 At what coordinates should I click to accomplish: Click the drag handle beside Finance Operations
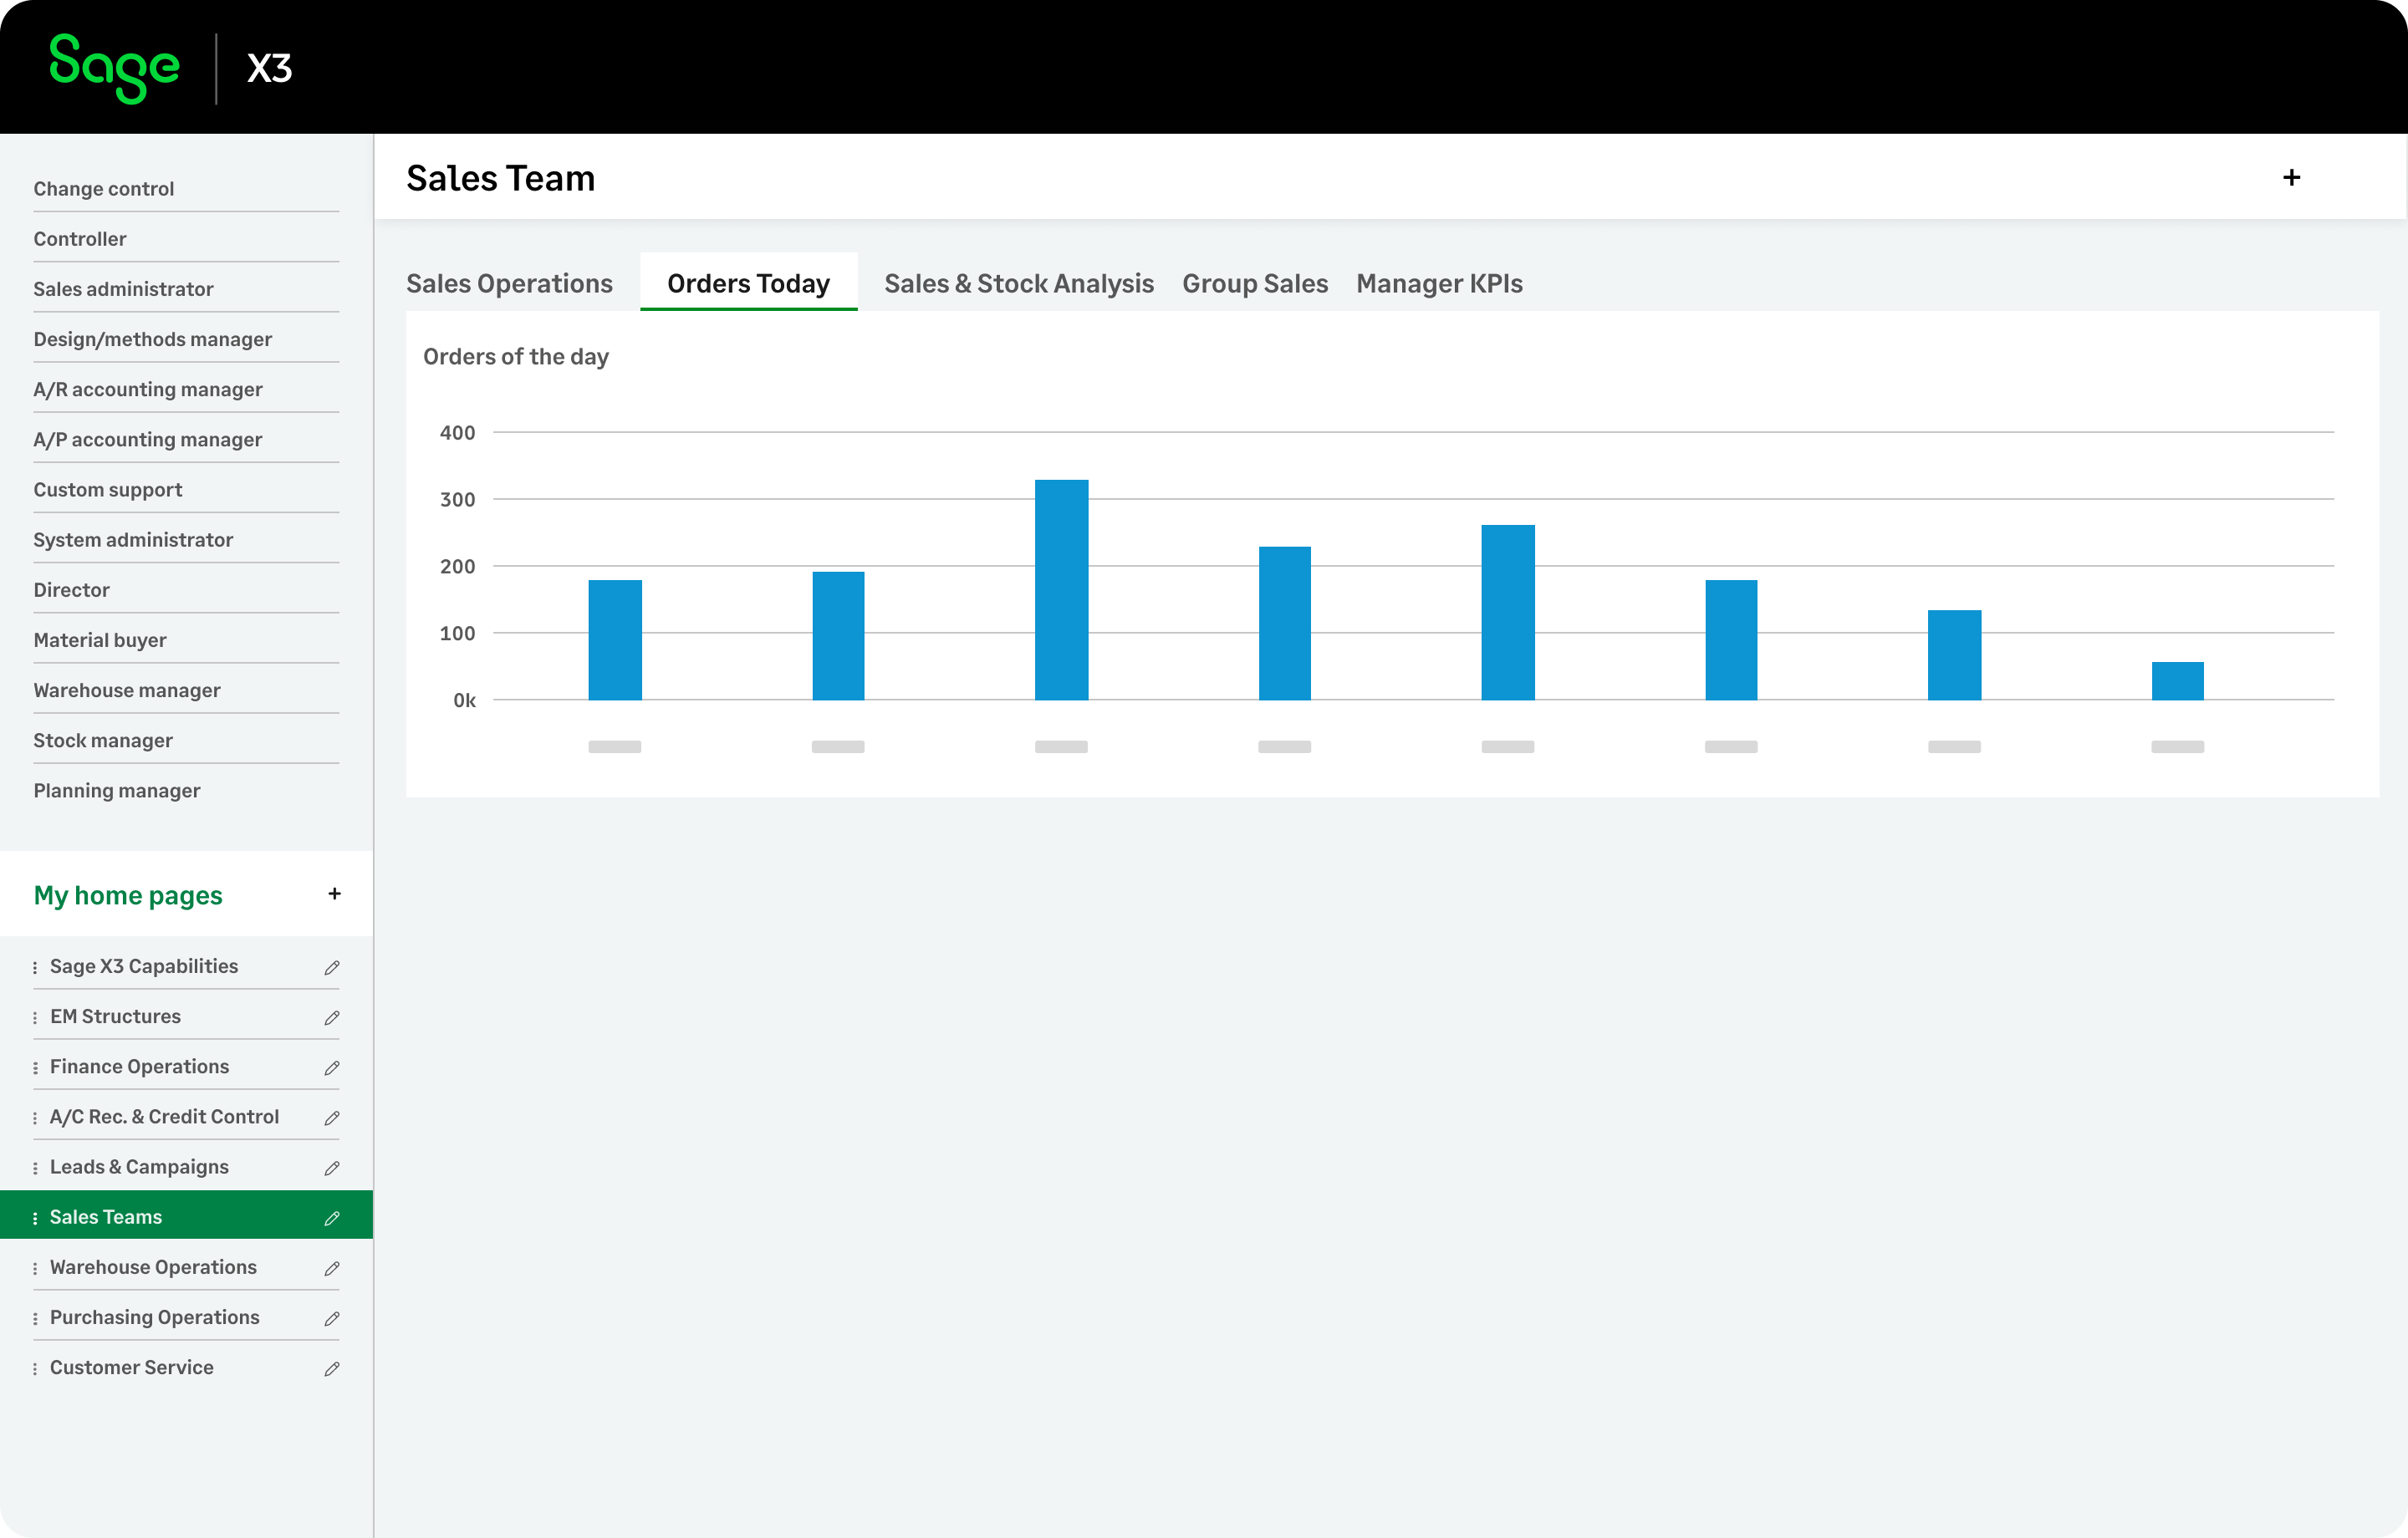tap(35, 1067)
